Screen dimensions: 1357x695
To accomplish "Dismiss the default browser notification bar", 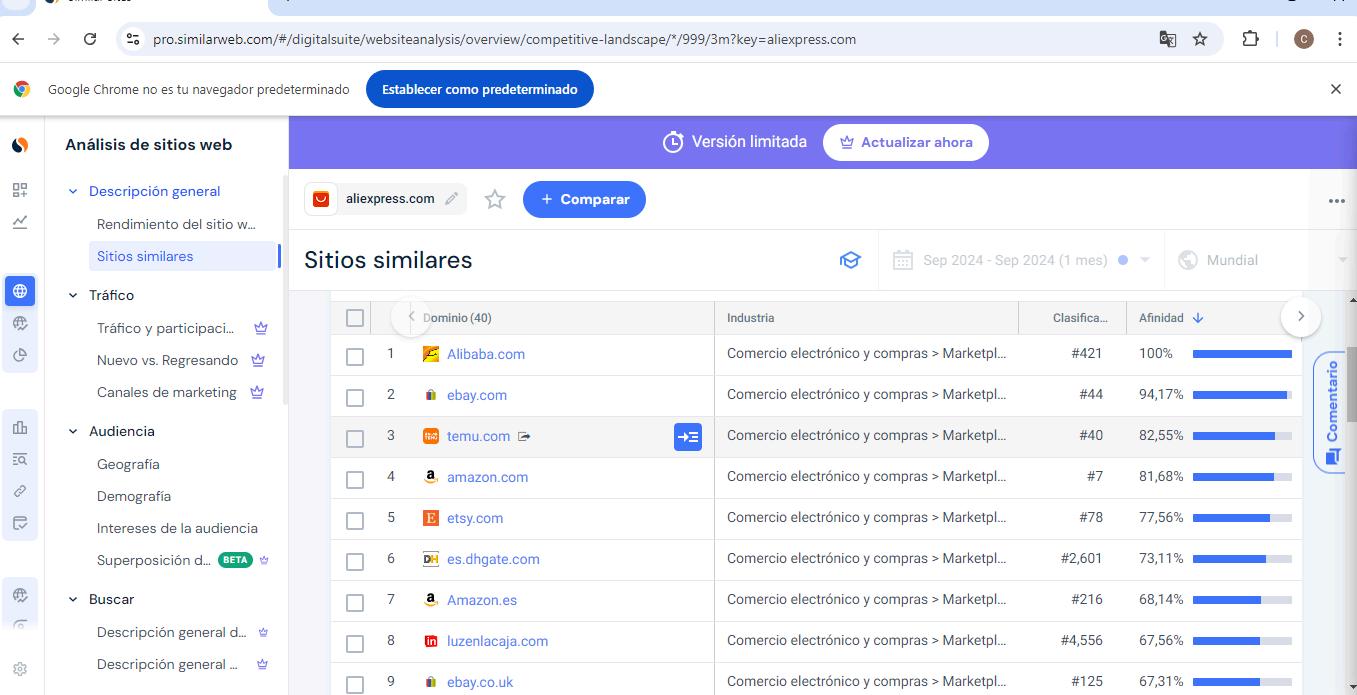I will click(1335, 89).
